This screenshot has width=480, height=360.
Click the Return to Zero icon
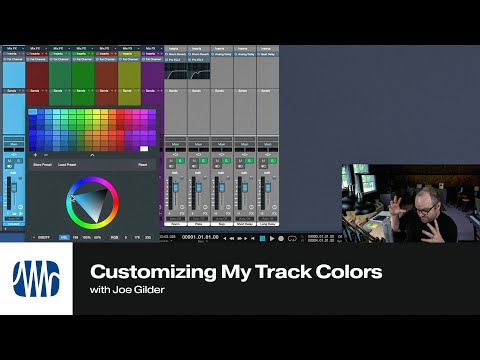point(253,238)
